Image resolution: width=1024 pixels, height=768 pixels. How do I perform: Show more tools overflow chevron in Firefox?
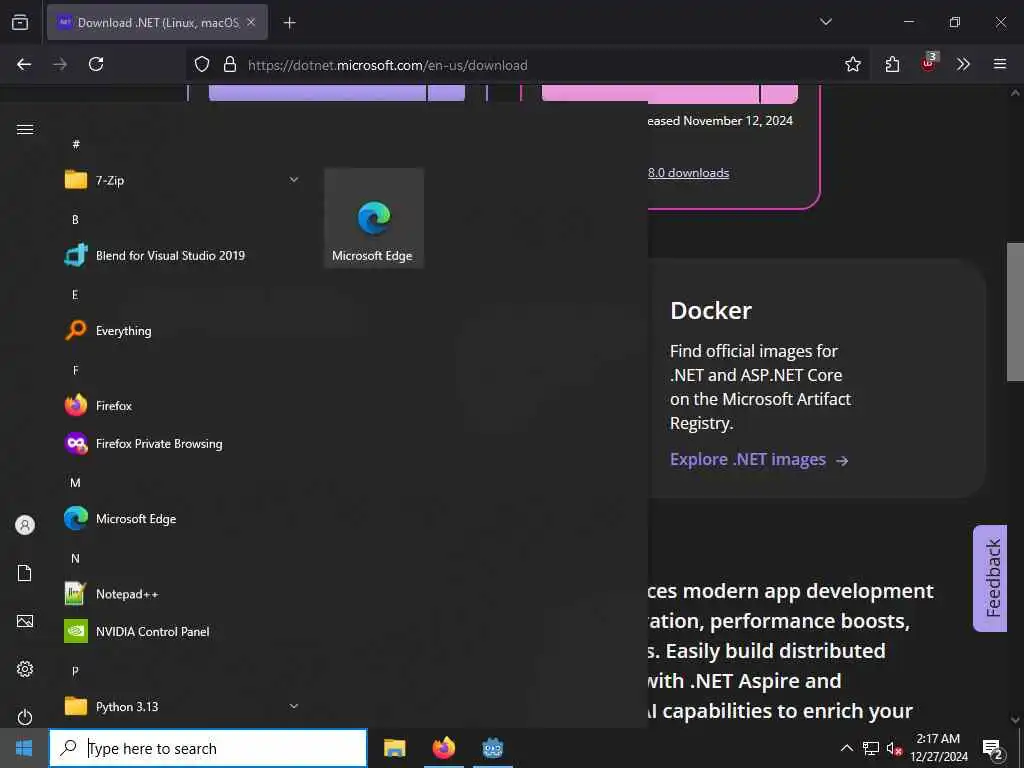click(963, 64)
